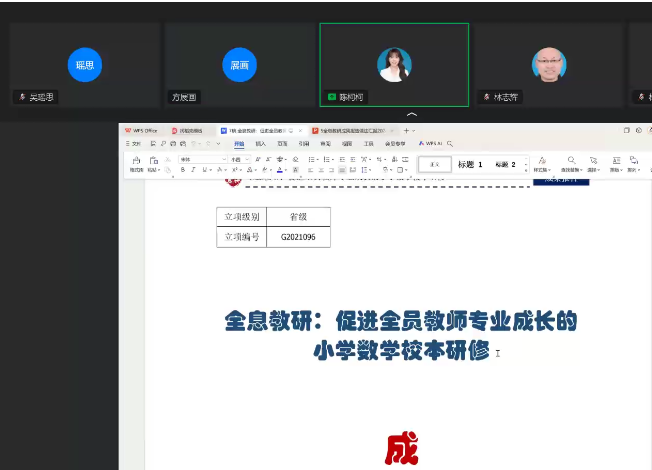
Task: Apply the 标题 1 heading style
Action: point(470,164)
